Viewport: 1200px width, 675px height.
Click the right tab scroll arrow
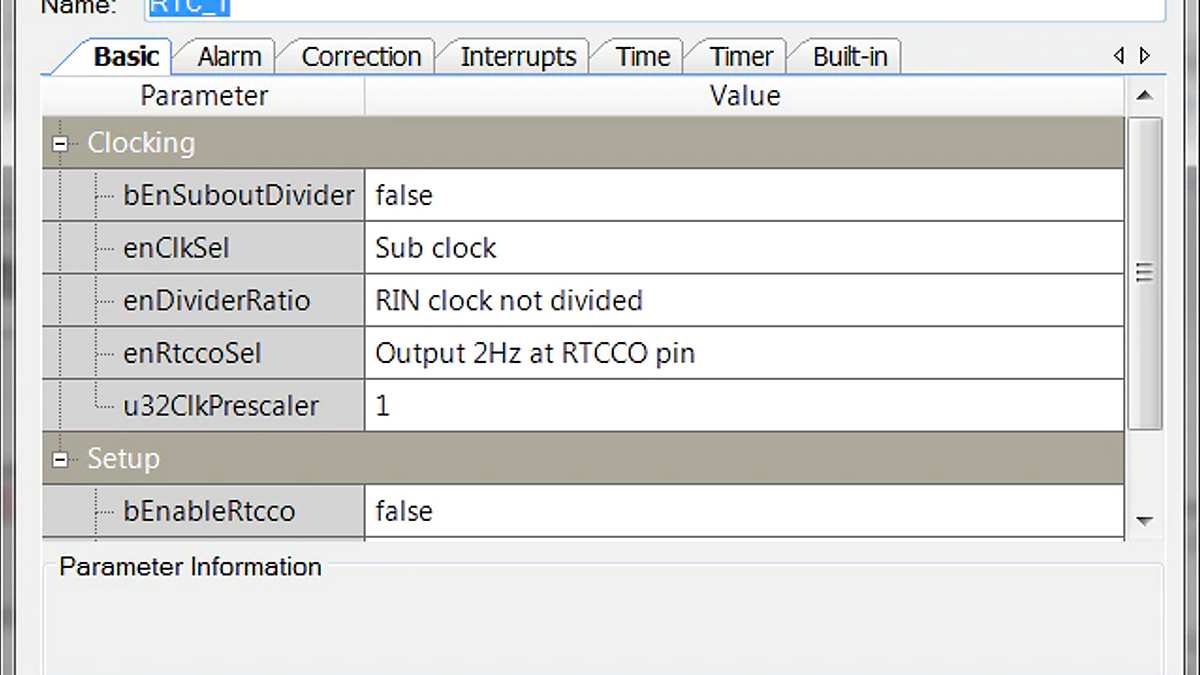[x=1144, y=56]
